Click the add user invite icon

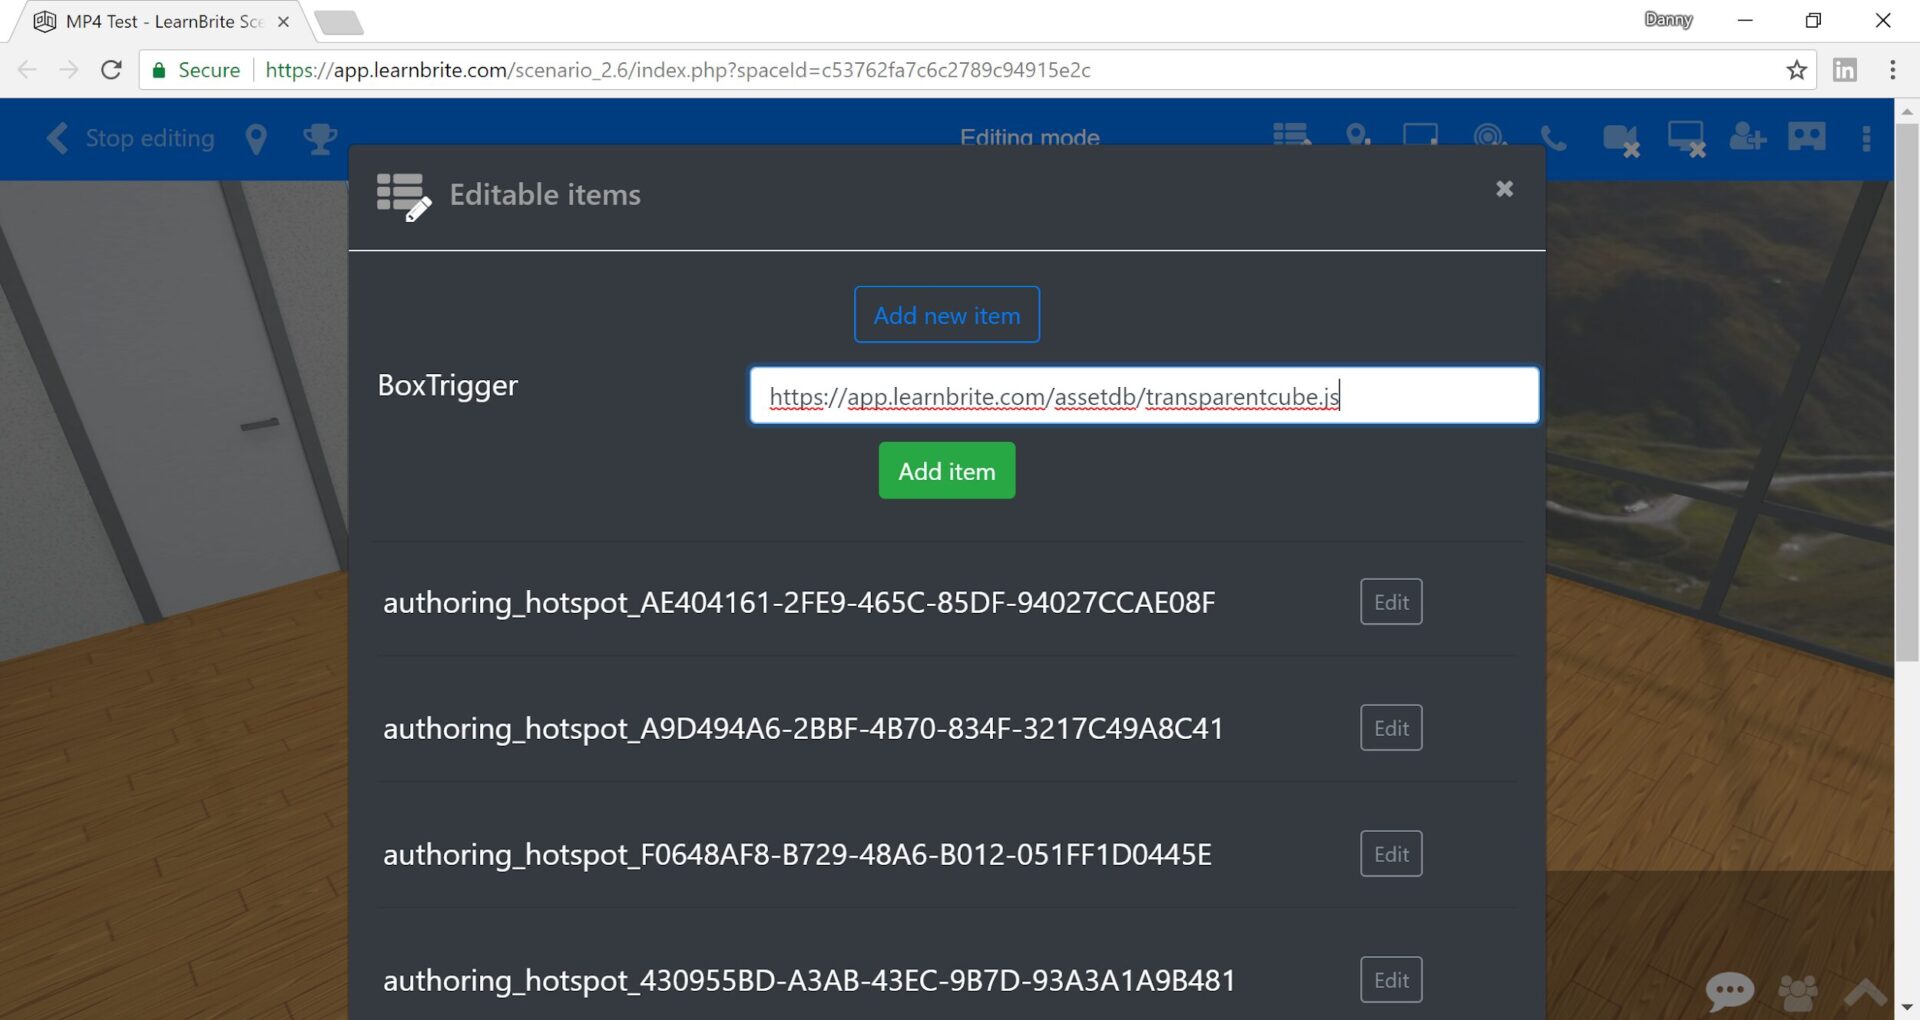[1747, 137]
